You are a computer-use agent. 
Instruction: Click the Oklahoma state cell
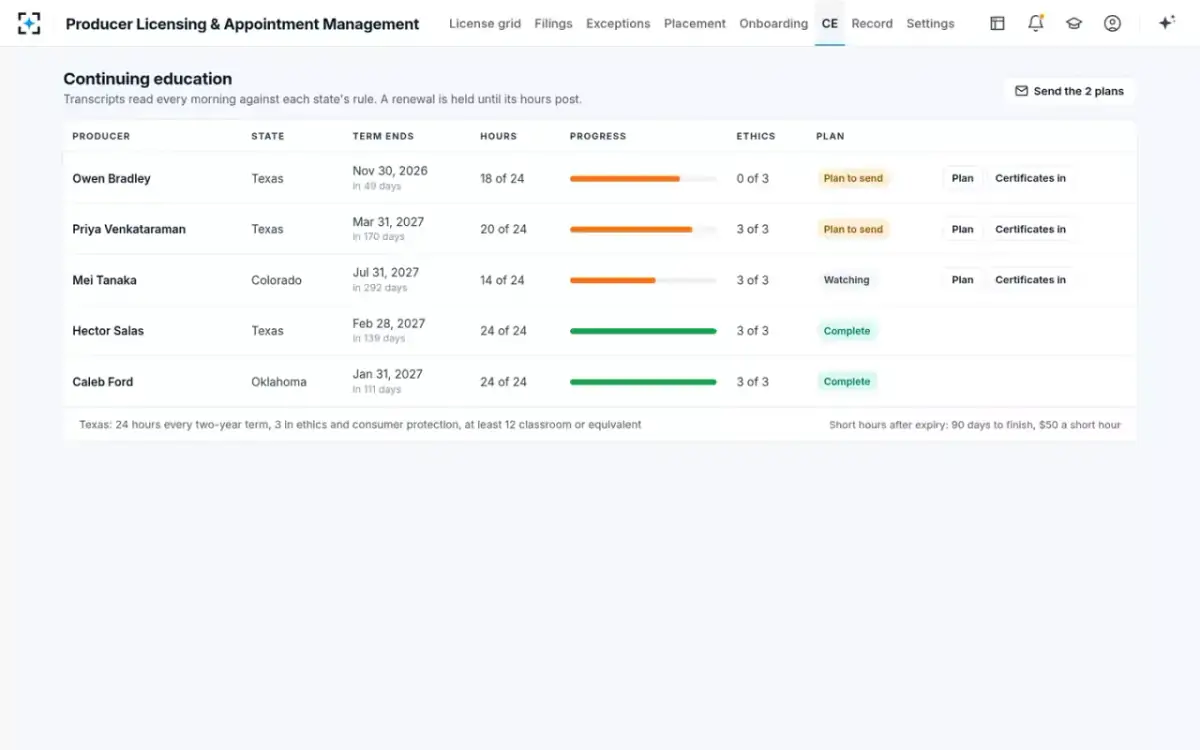tap(279, 382)
